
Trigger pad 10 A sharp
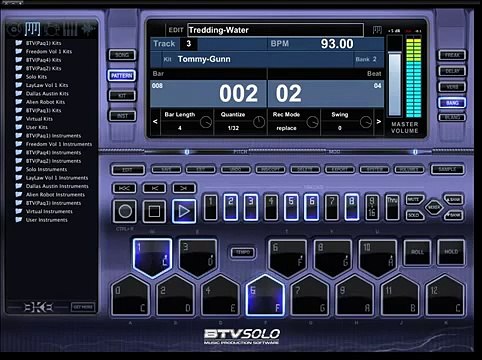[x=378, y=257]
